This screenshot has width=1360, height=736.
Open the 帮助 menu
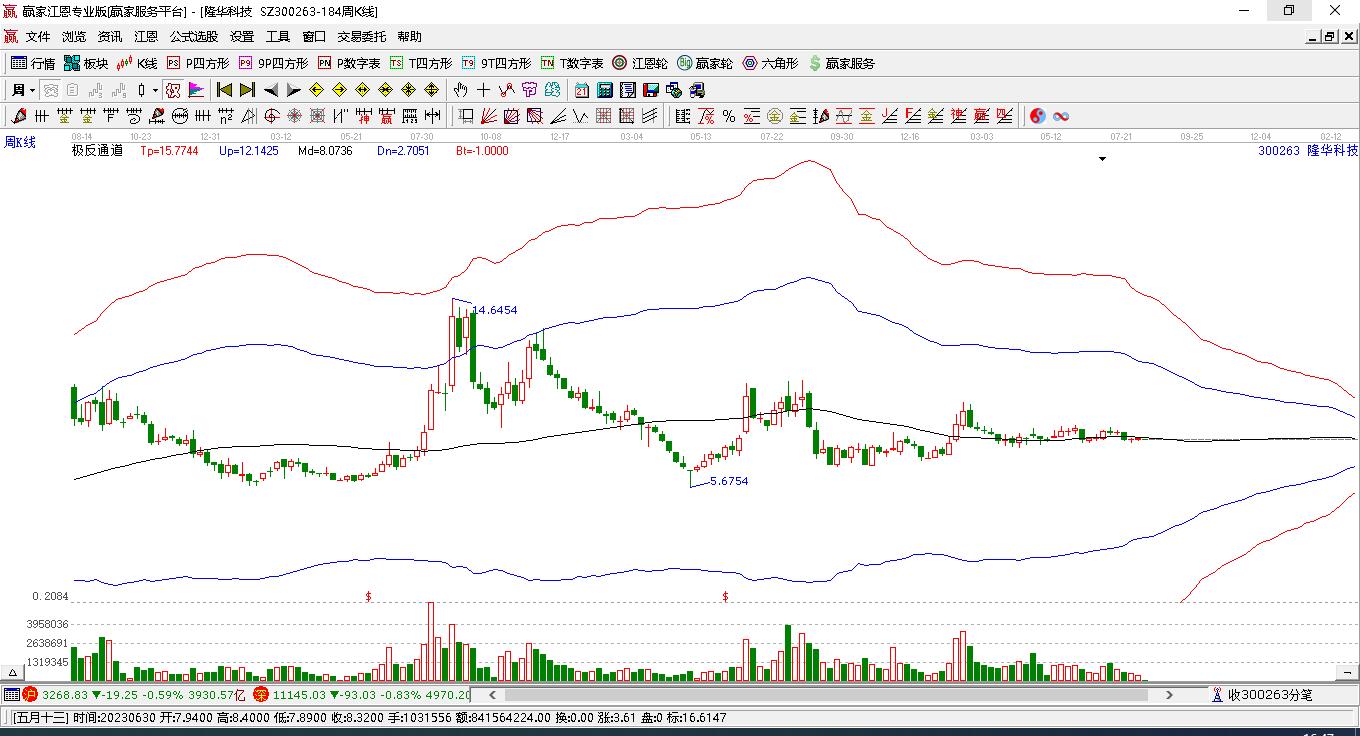[x=410, y=37]
